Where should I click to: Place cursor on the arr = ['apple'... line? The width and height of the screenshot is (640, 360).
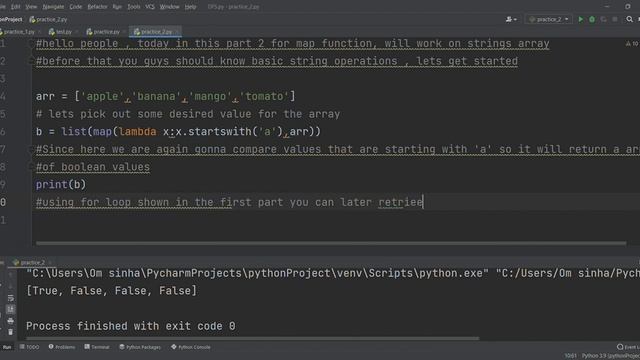pyautogui.click(x=165, y=96)
